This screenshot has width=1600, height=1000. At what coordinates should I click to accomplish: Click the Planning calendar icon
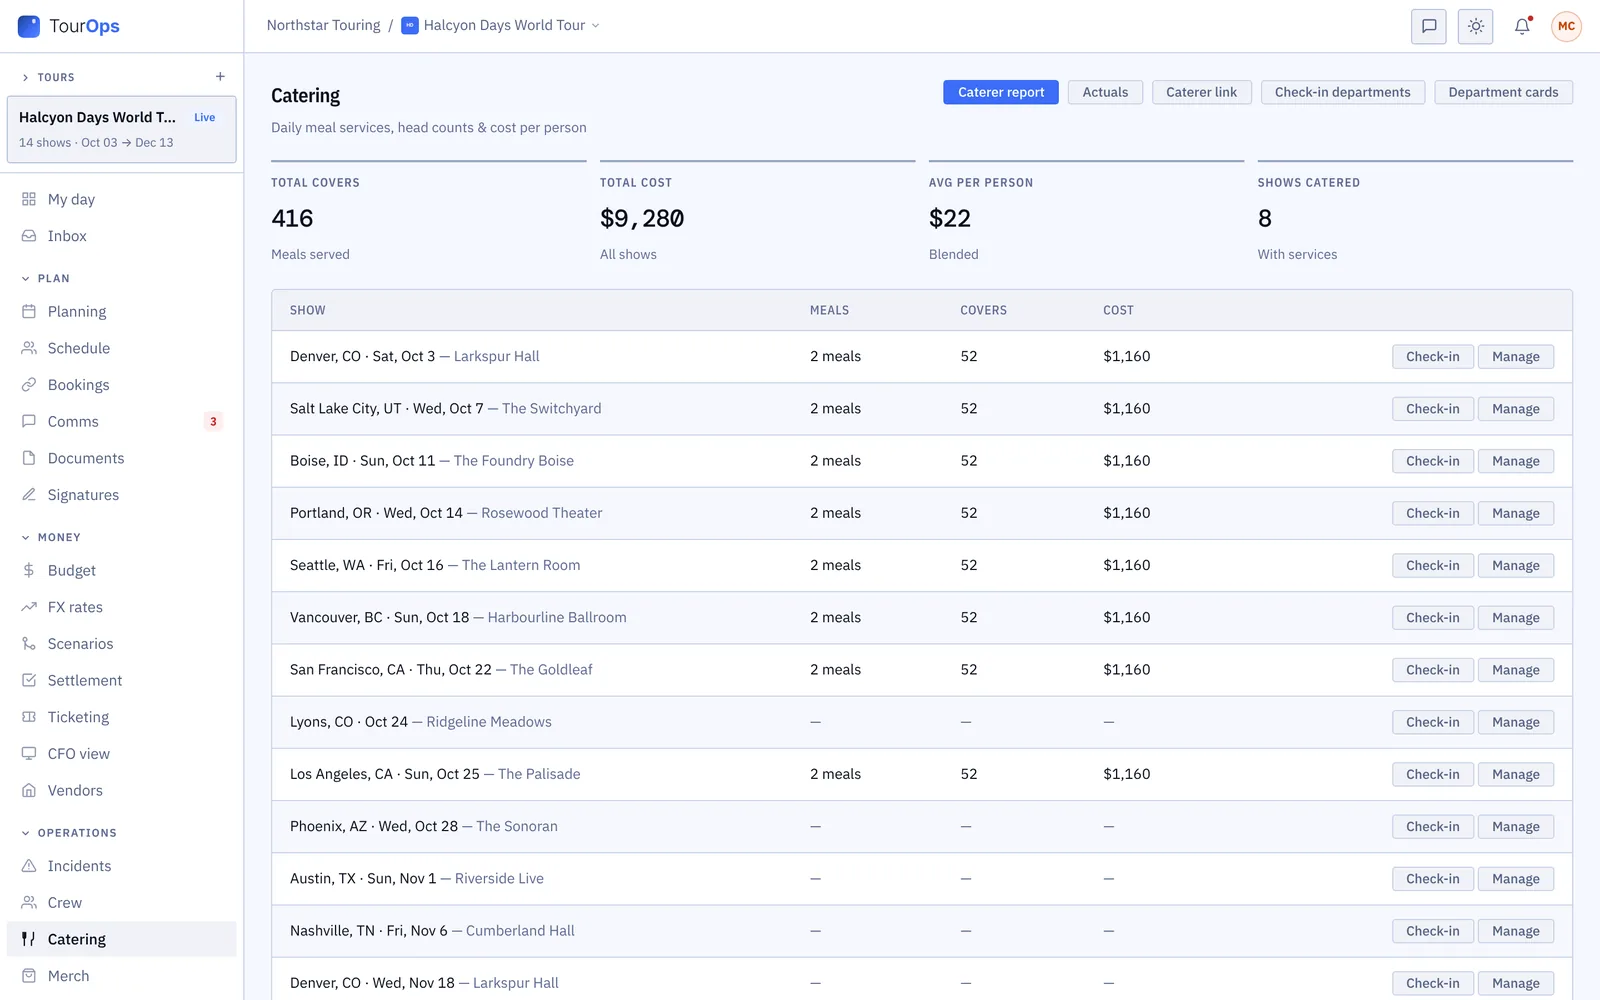[x=29, y=311]
